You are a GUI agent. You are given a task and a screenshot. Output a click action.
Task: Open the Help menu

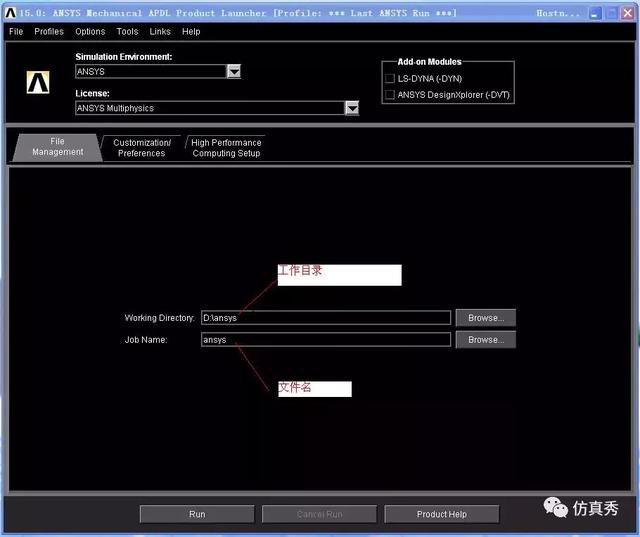click(x=191, y=31)
